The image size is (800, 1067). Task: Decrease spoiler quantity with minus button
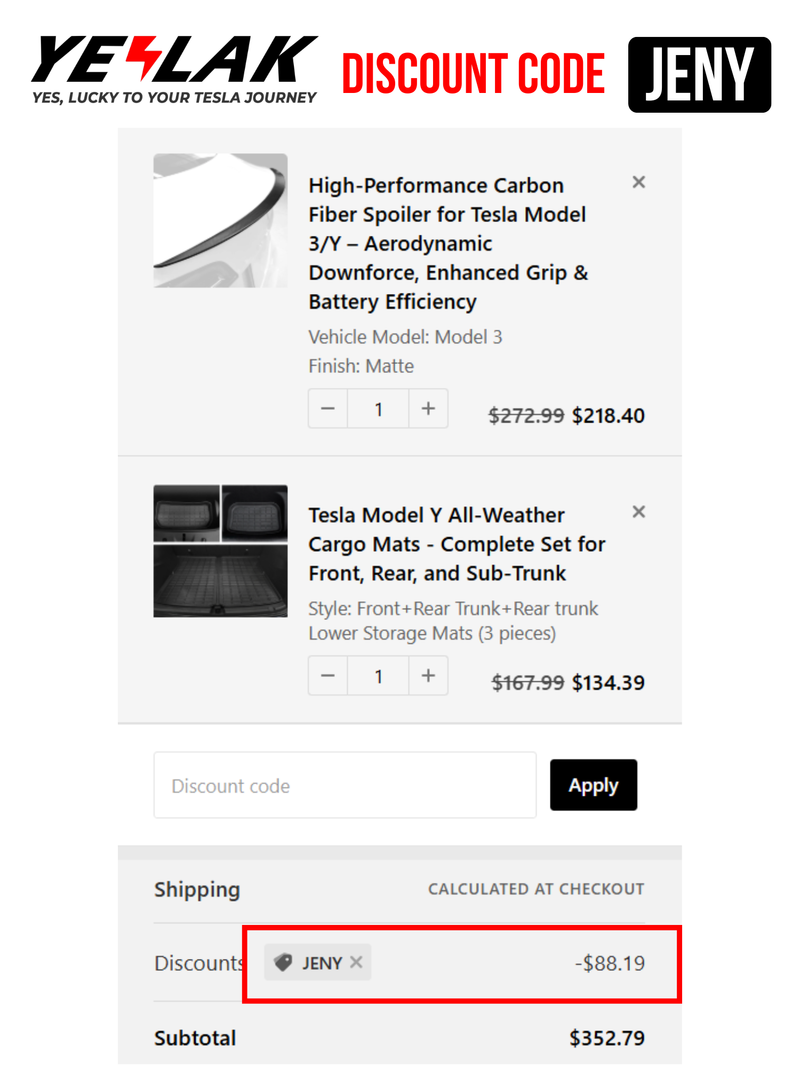tap(328, 409)
